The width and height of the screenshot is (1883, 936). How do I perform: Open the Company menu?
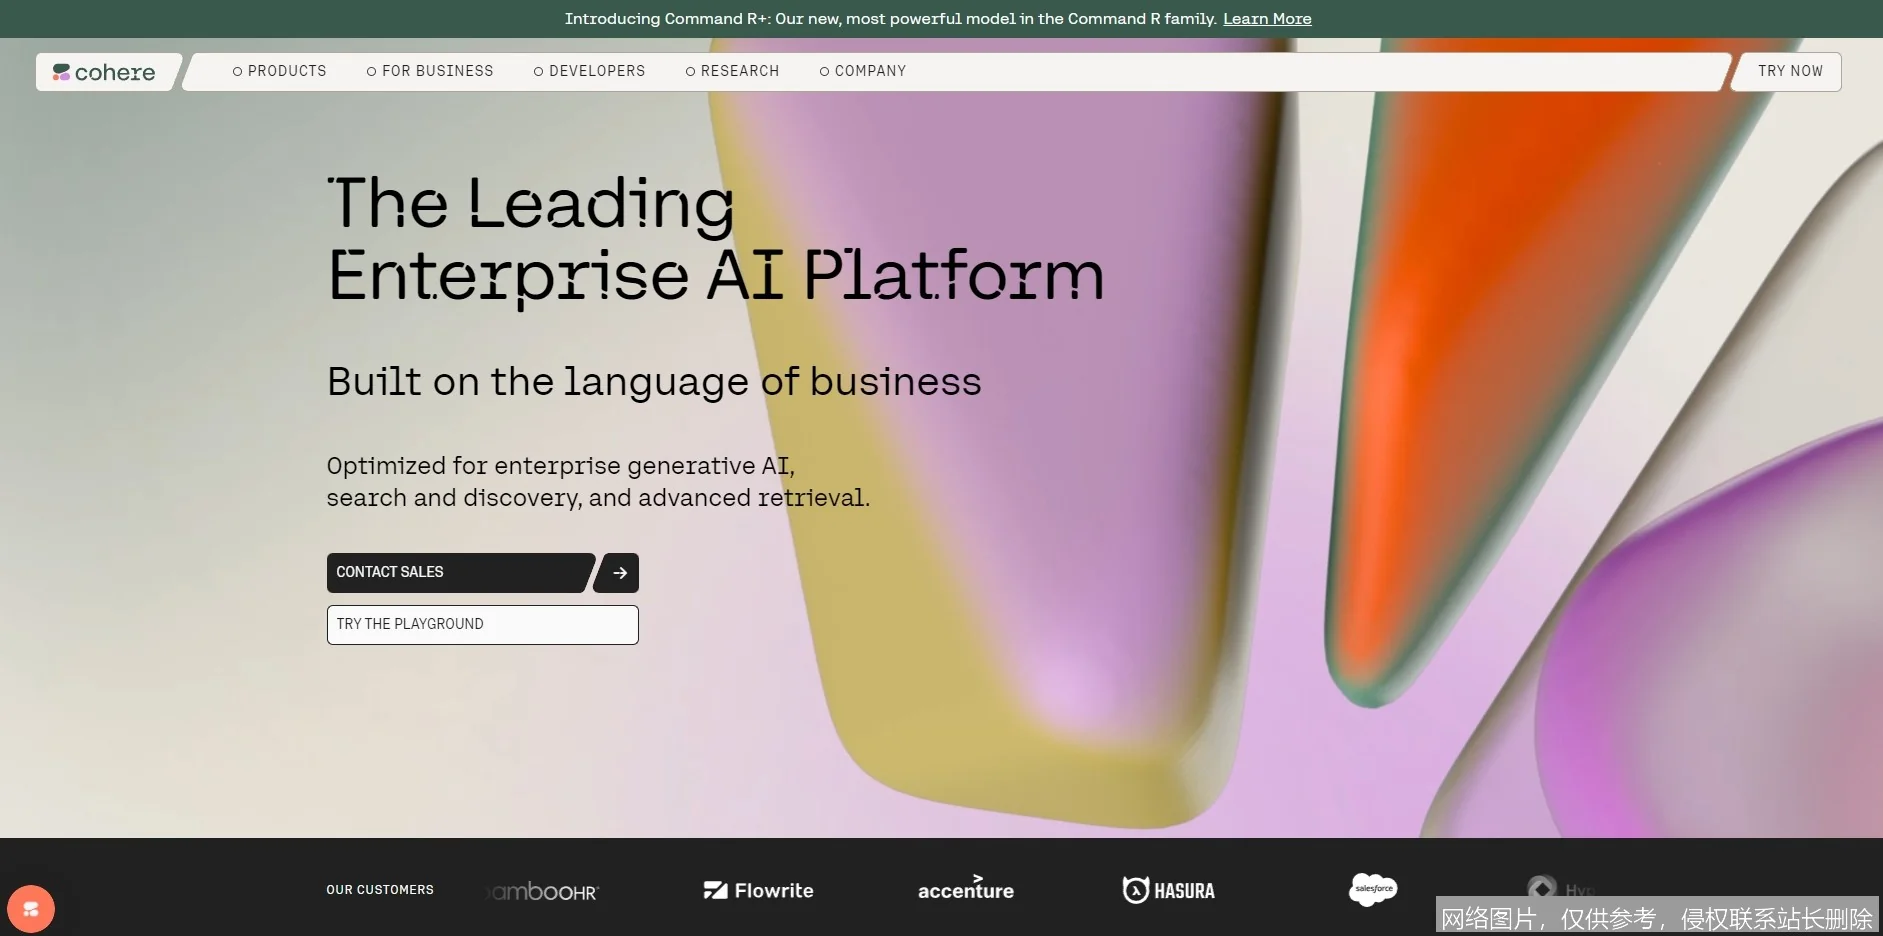863,71
